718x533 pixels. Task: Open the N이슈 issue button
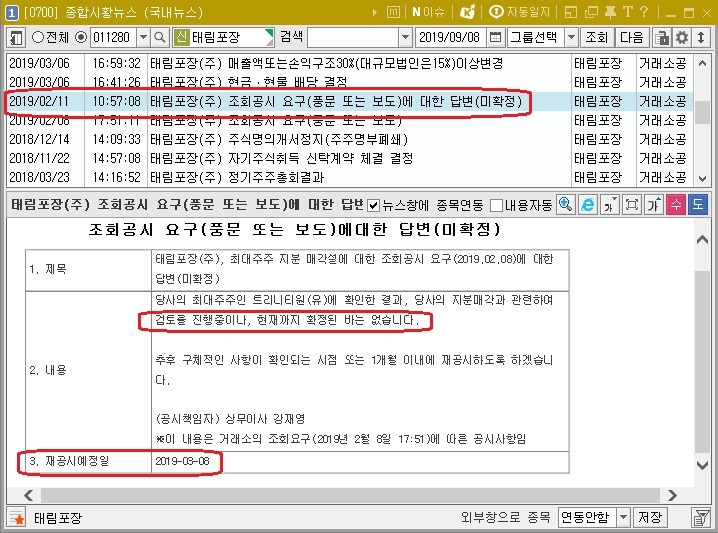pos(428,12)
